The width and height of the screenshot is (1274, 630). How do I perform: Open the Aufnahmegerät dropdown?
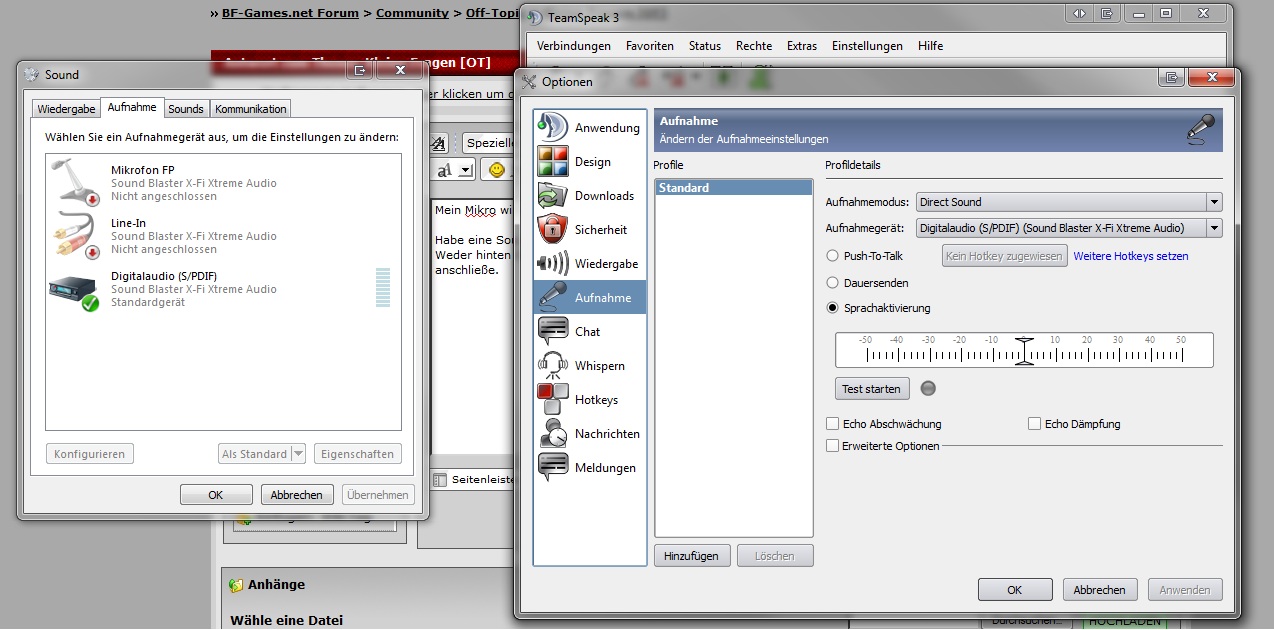1069,228
